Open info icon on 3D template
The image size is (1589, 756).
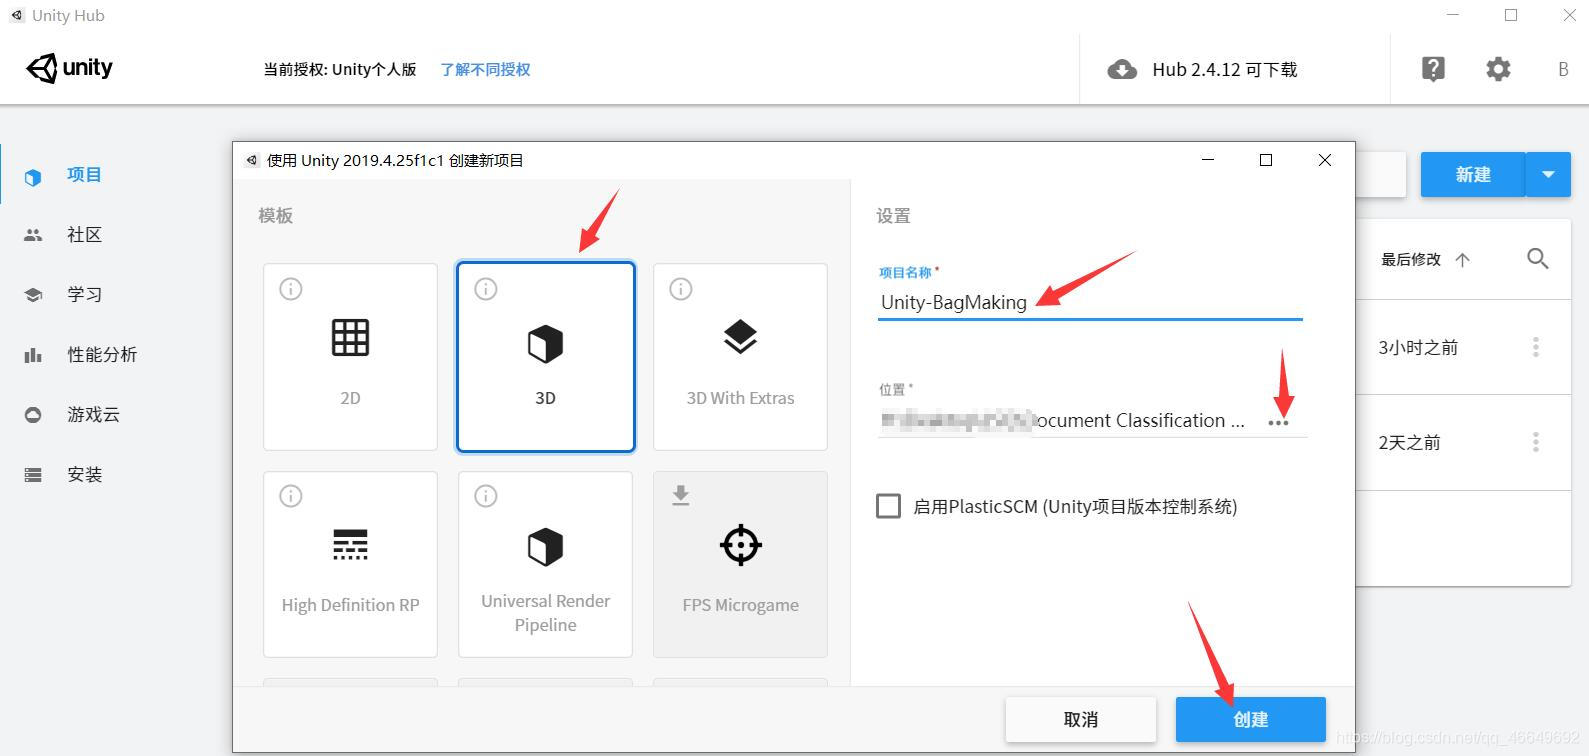tap(485, 289)
